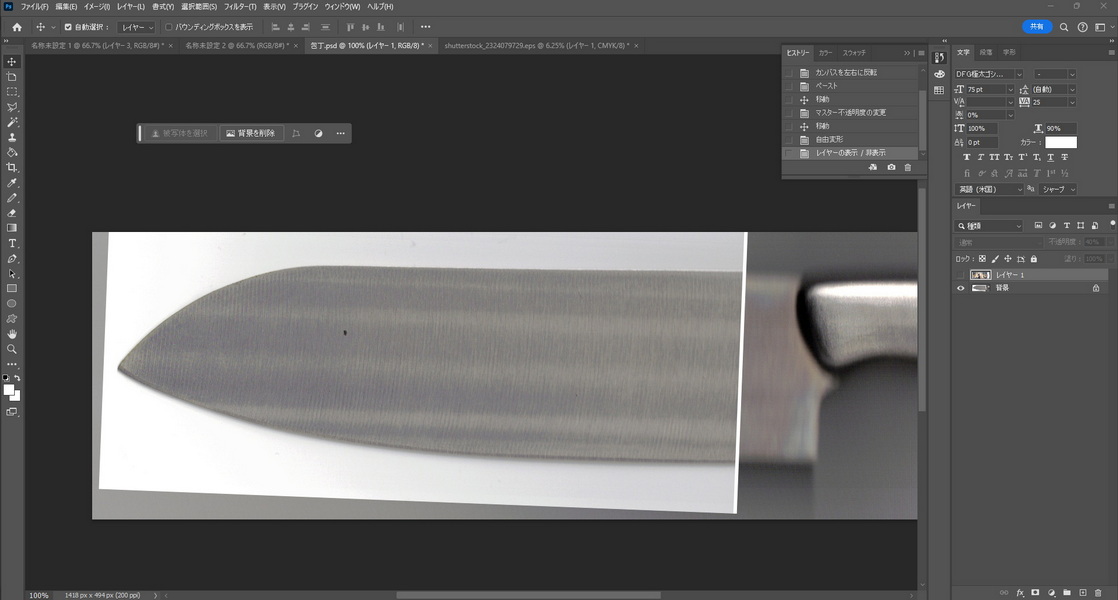The height and width of the screenshot is (600, 1118).
Task: Create a new snapshot with the camera icon
Action: pos(891,167)
